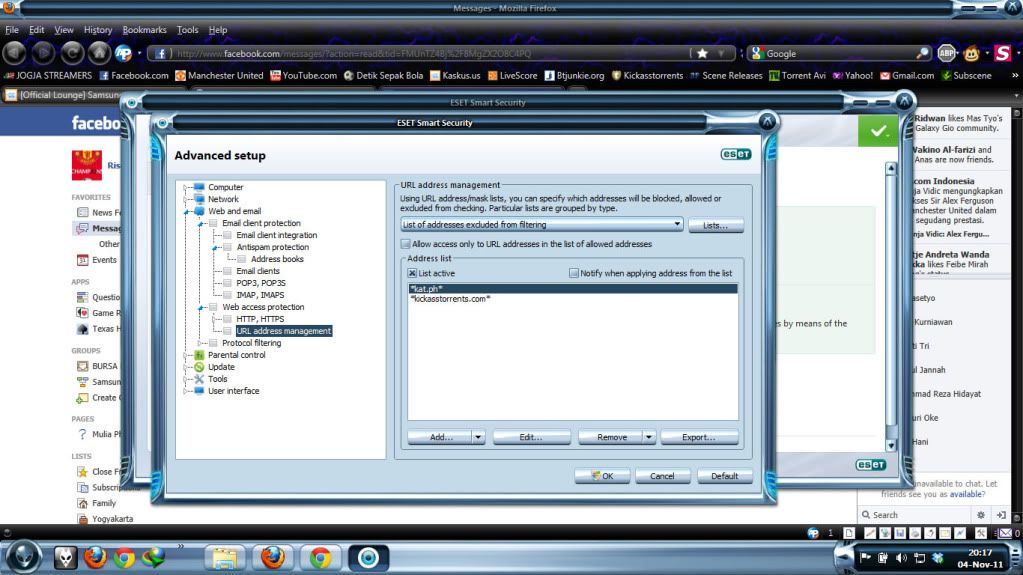Click scroll-down arrow in ESET main window
This screenshot has height=575, width=1023.
(891, 445)
